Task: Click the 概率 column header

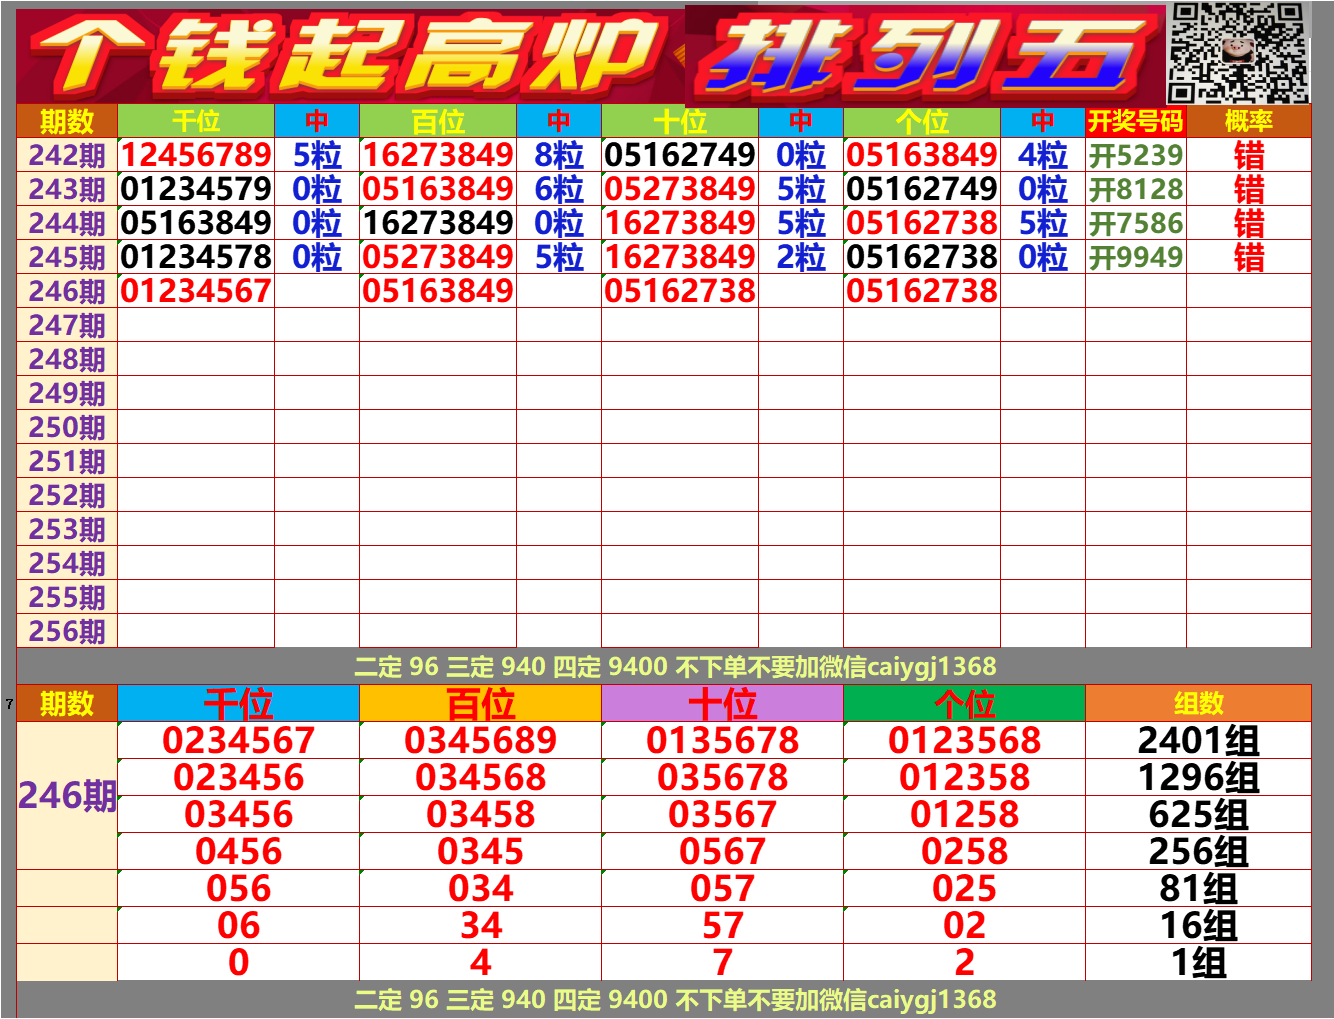Action: coord(1248,122)
